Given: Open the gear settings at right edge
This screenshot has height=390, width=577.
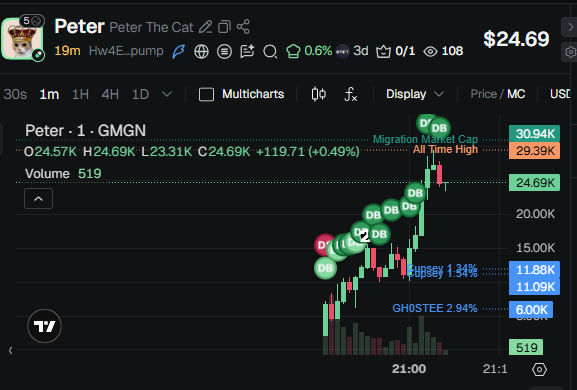Looking at the screenshot, I should click(x=570, y=52).
